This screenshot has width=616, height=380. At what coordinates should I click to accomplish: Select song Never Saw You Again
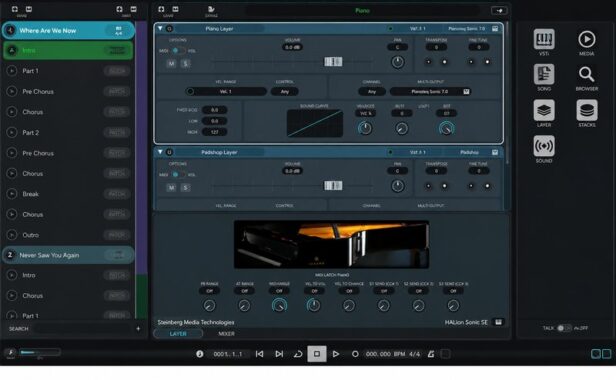[68, 255]
